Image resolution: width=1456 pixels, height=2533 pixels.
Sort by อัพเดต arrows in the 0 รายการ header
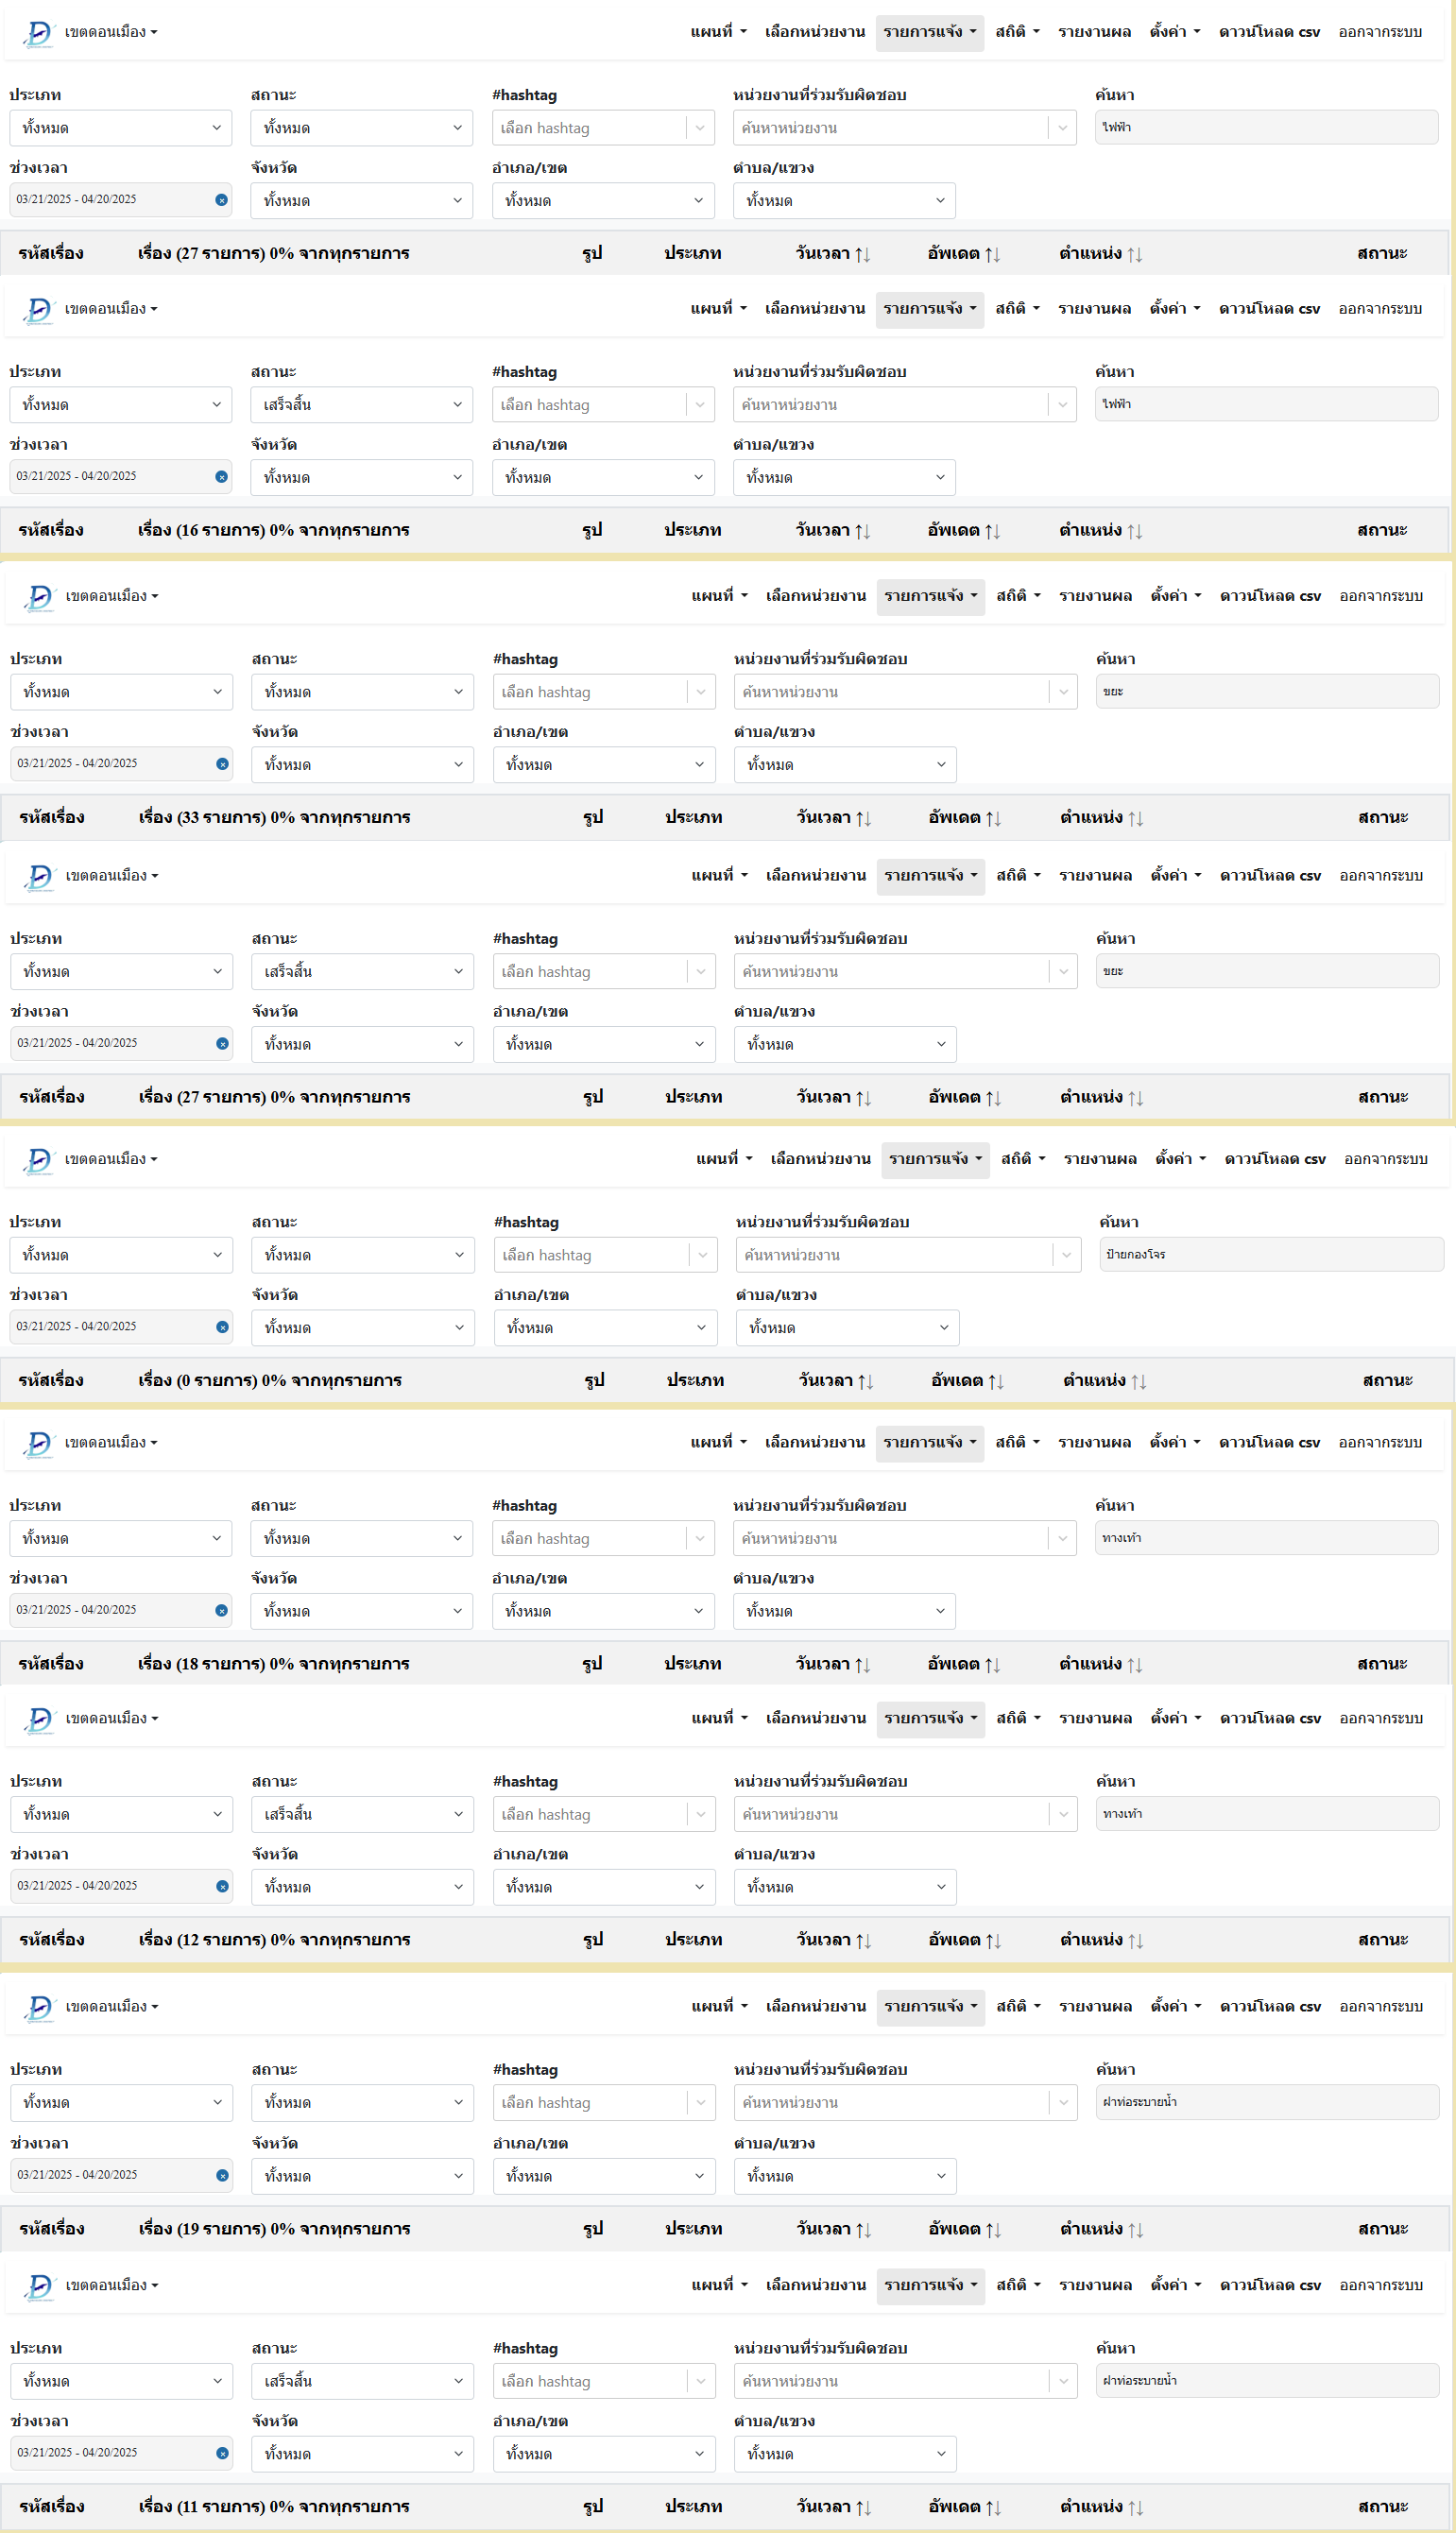(x=995, y=1381)
